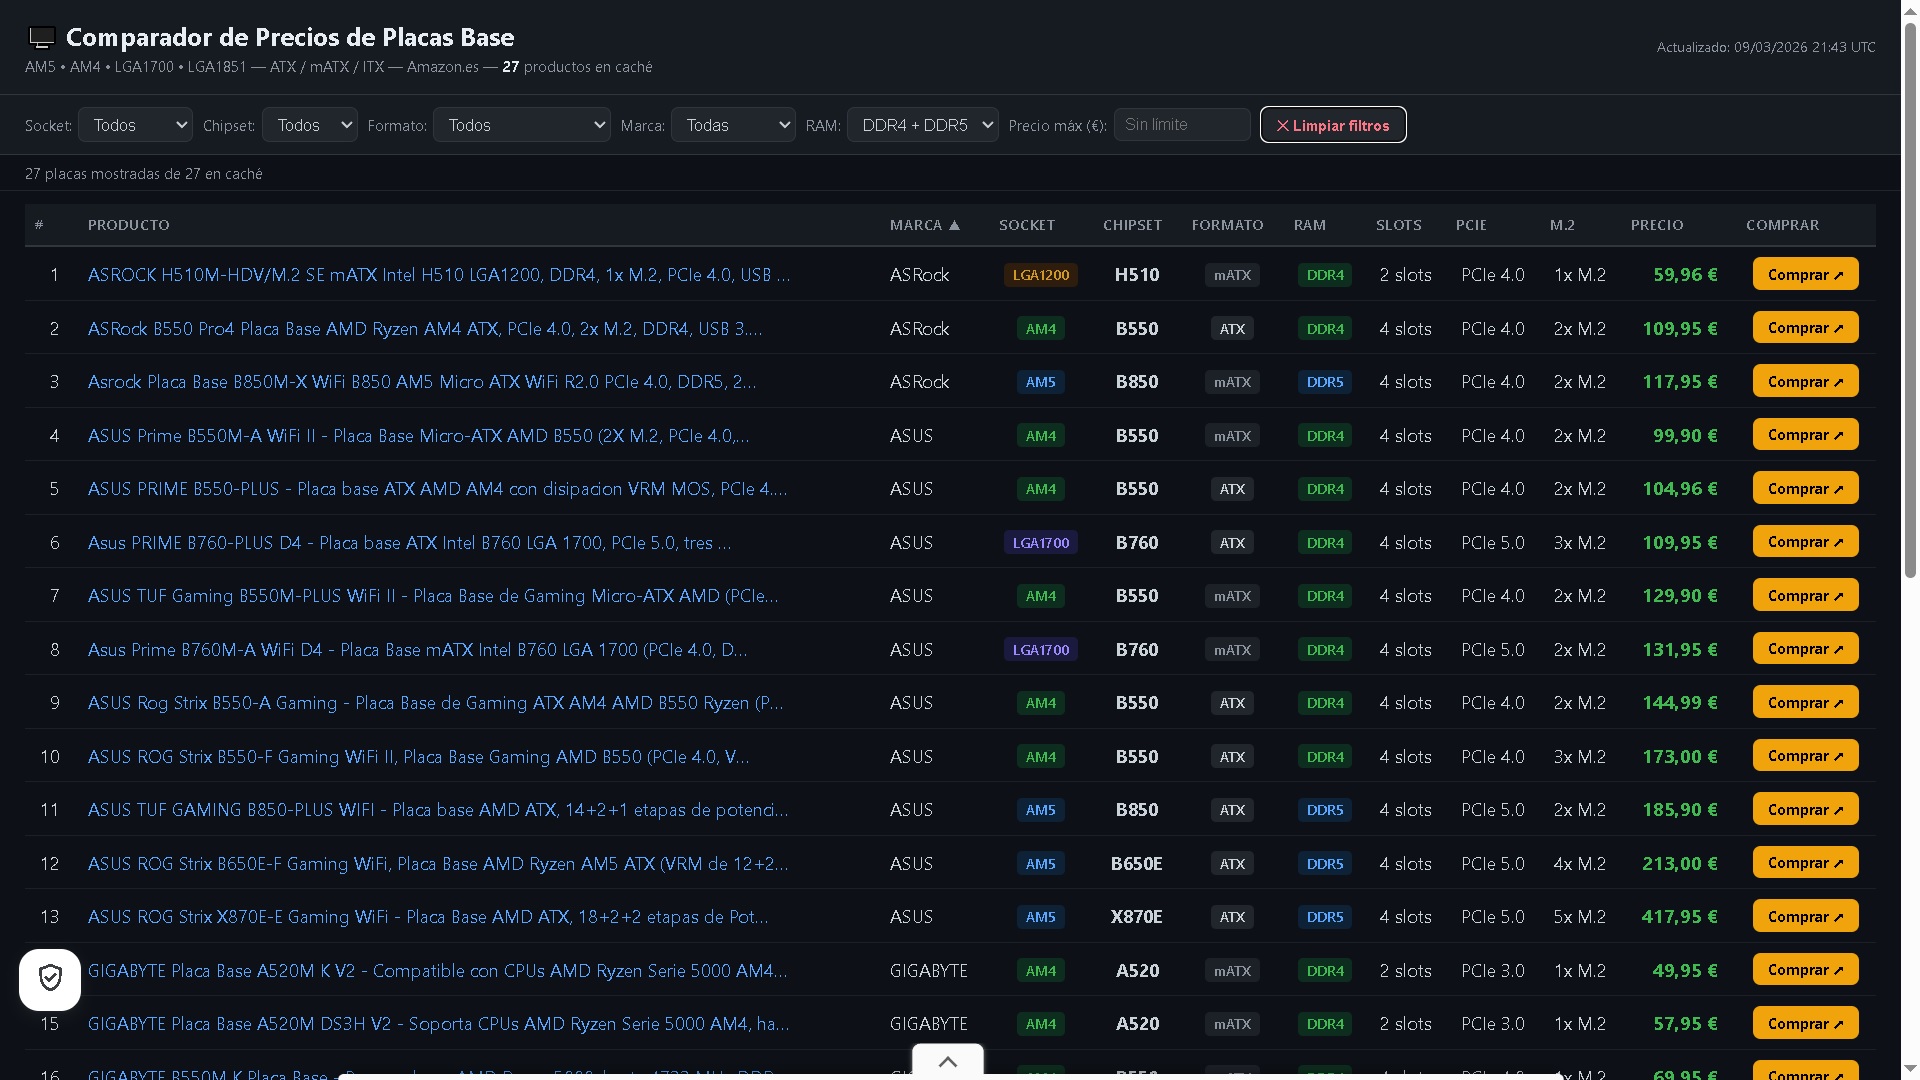Click the monitor logo icon in header
Image resolution: width=1920 pixels, height=1080 pixels.
[x=42, y=38]
